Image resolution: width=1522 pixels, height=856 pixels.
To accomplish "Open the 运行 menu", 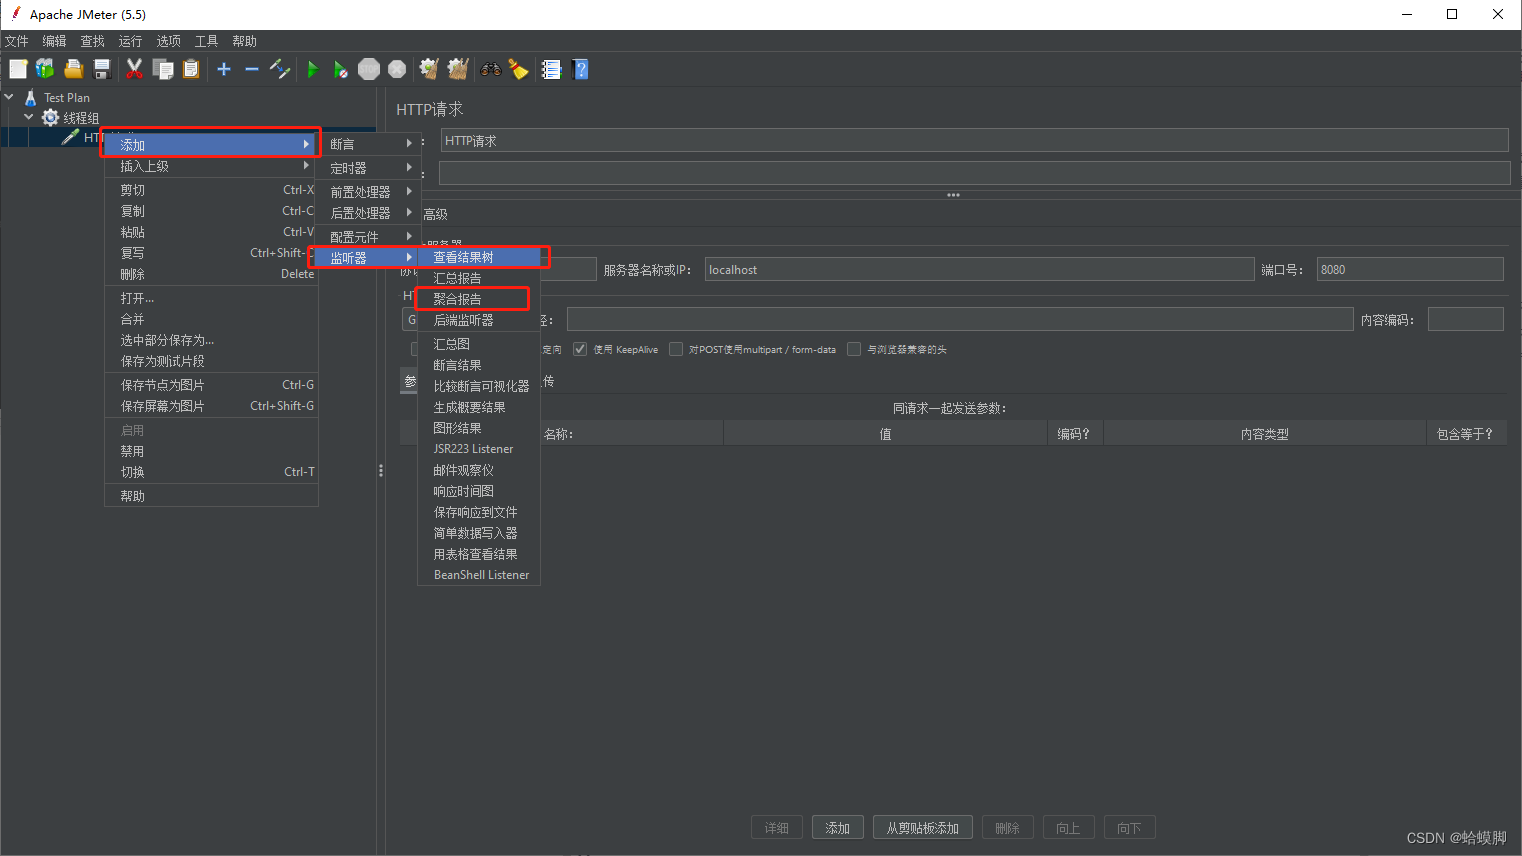I will tap(130, 41).
